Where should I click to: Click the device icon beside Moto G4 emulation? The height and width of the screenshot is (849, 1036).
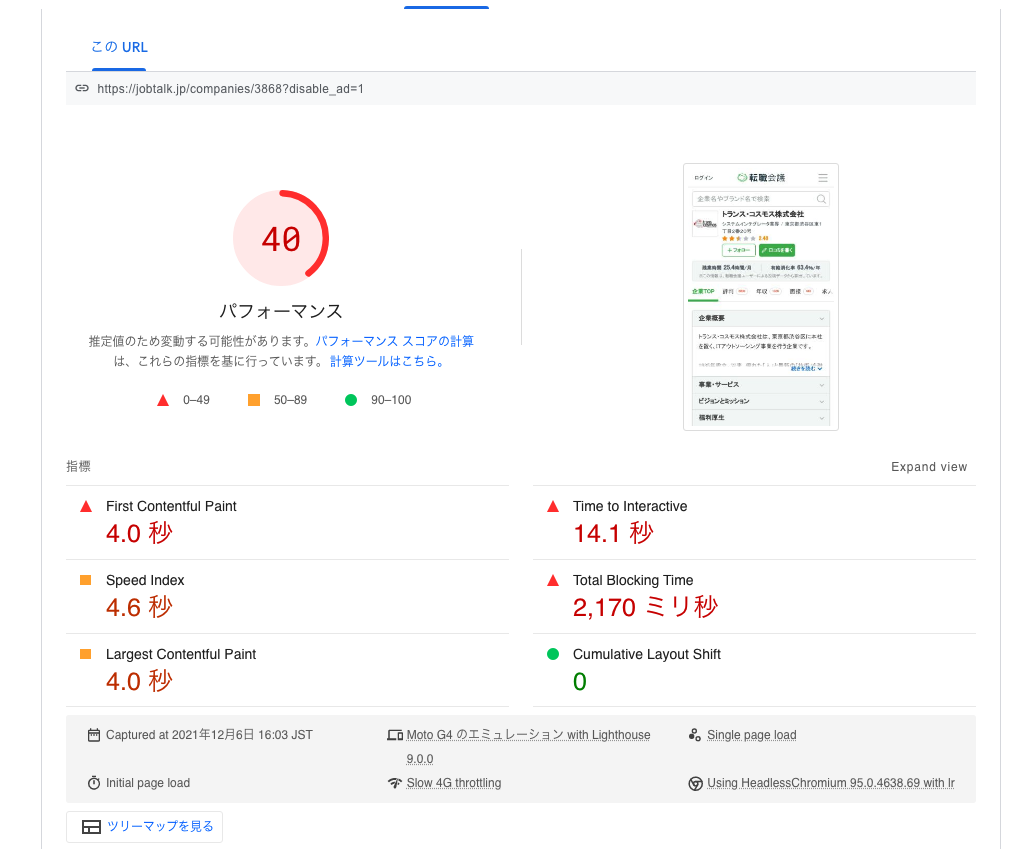point(395,735)
